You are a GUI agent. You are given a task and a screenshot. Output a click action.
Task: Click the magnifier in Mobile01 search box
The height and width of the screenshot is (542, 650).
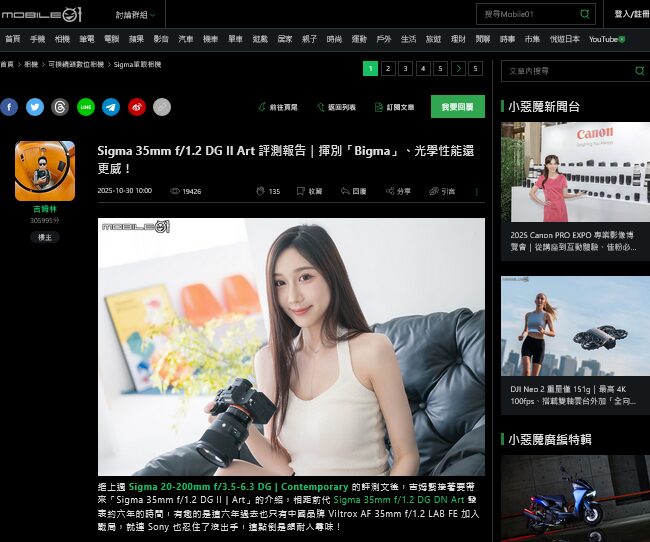585,14
